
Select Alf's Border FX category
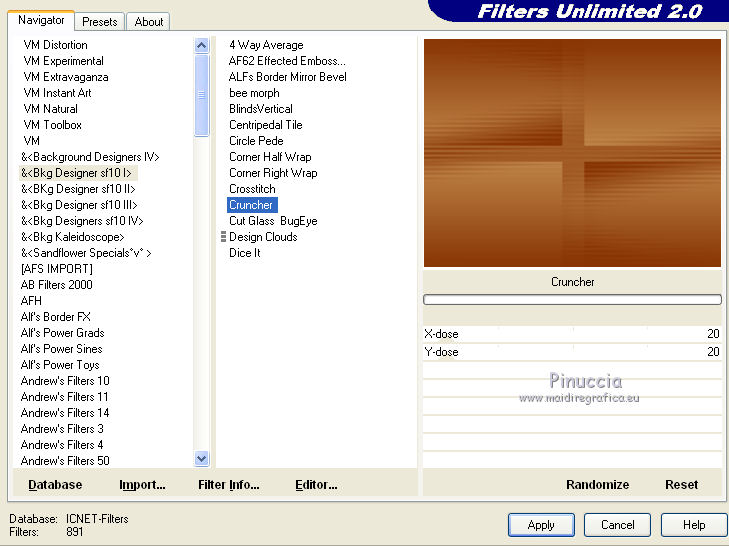tap(55, 317)
